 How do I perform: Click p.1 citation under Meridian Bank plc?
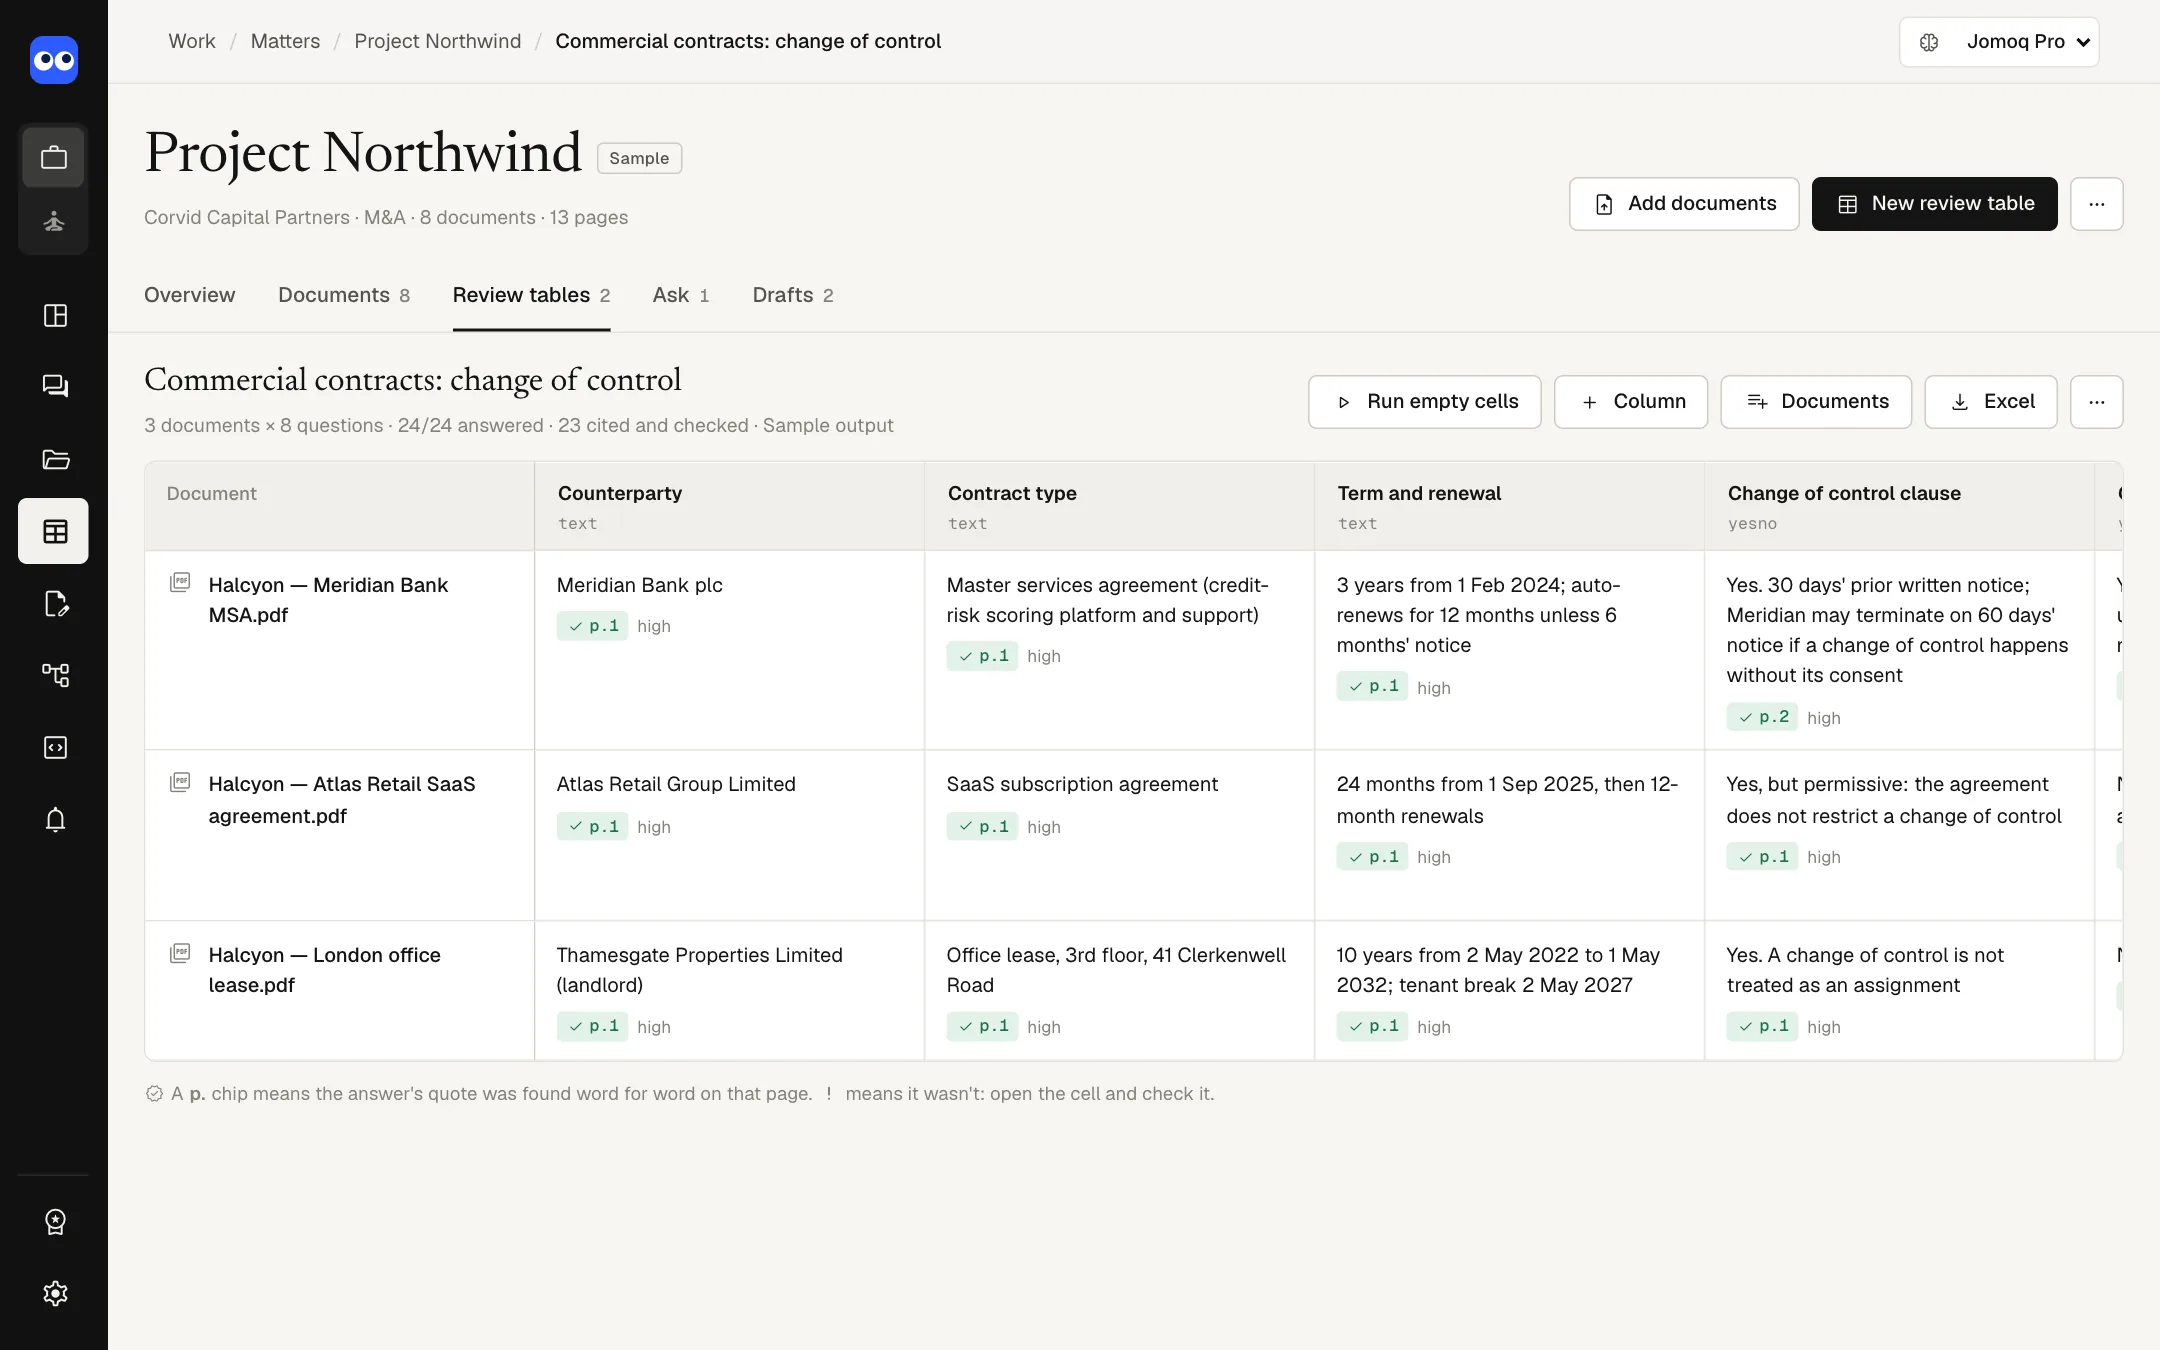(592, 626)
